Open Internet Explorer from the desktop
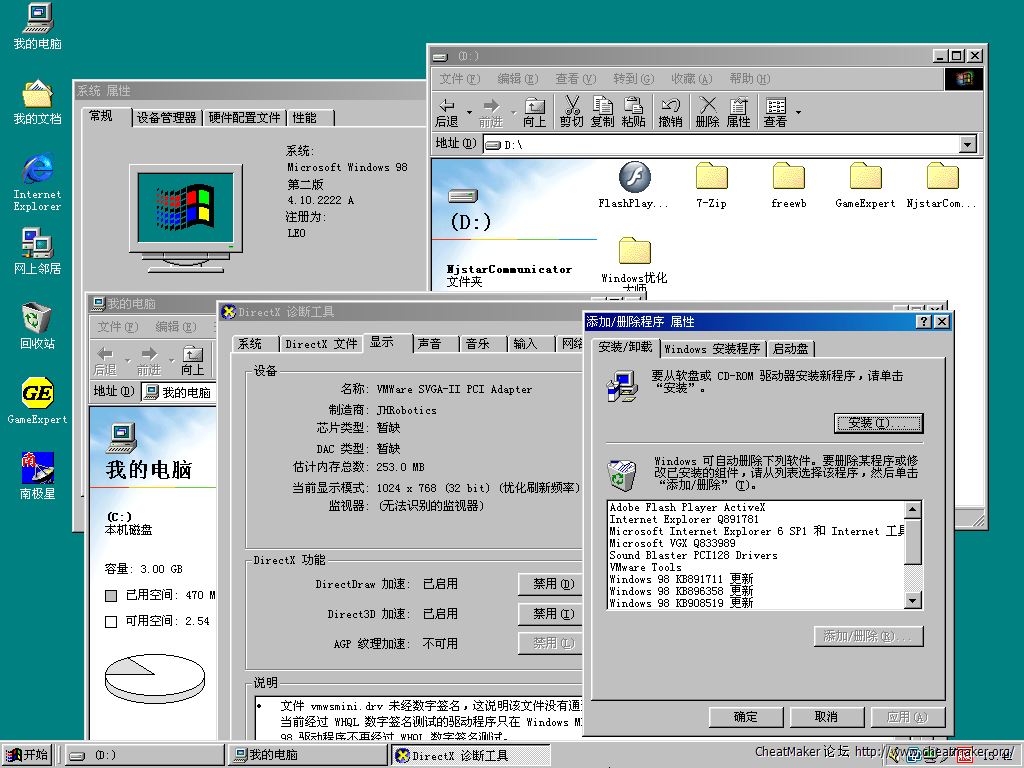The image size is (1024, 768). (x=37, y=180)
